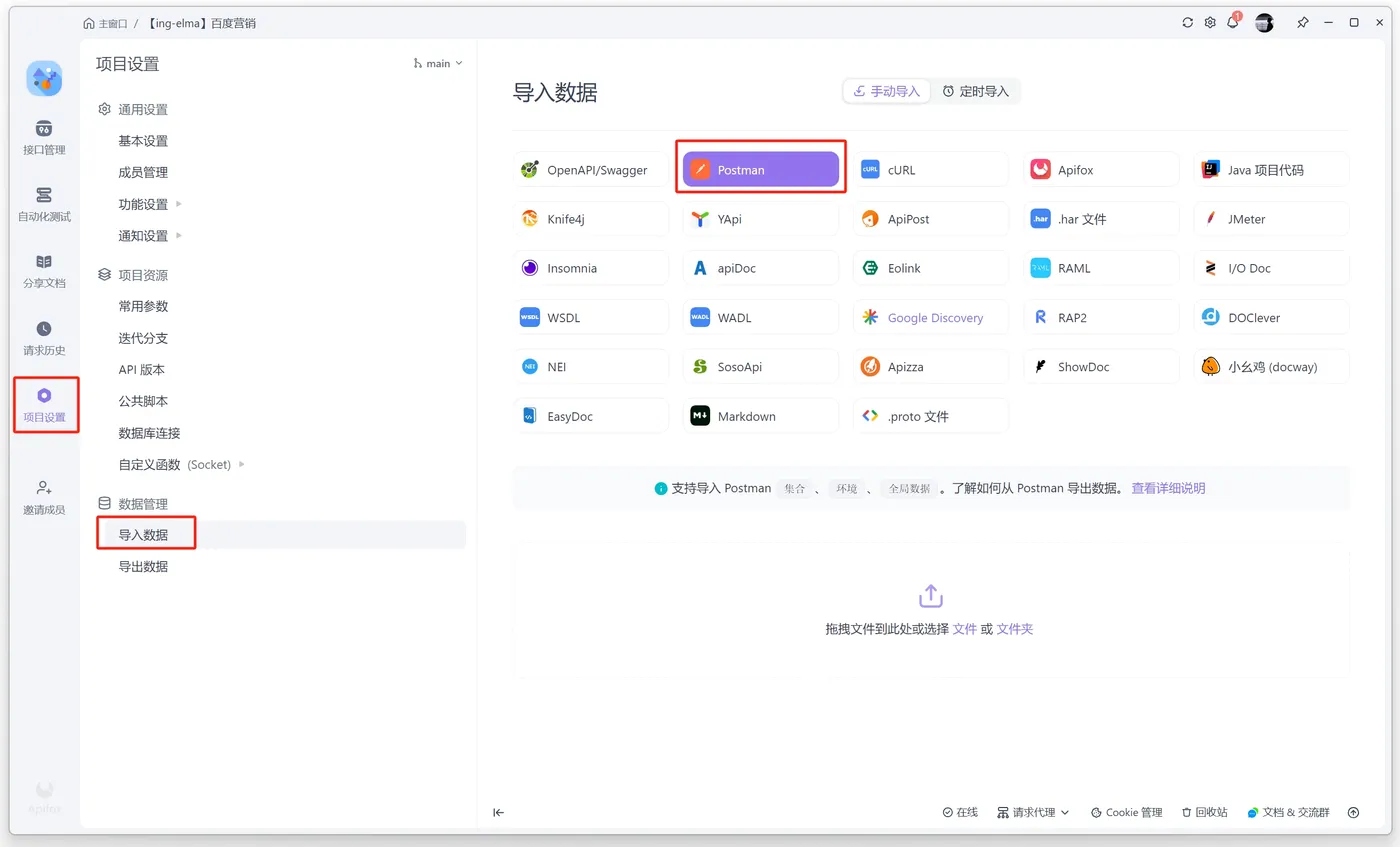Choose Knife4j import format
This screenshot has height=847, width=1400.
click(591, 219)
